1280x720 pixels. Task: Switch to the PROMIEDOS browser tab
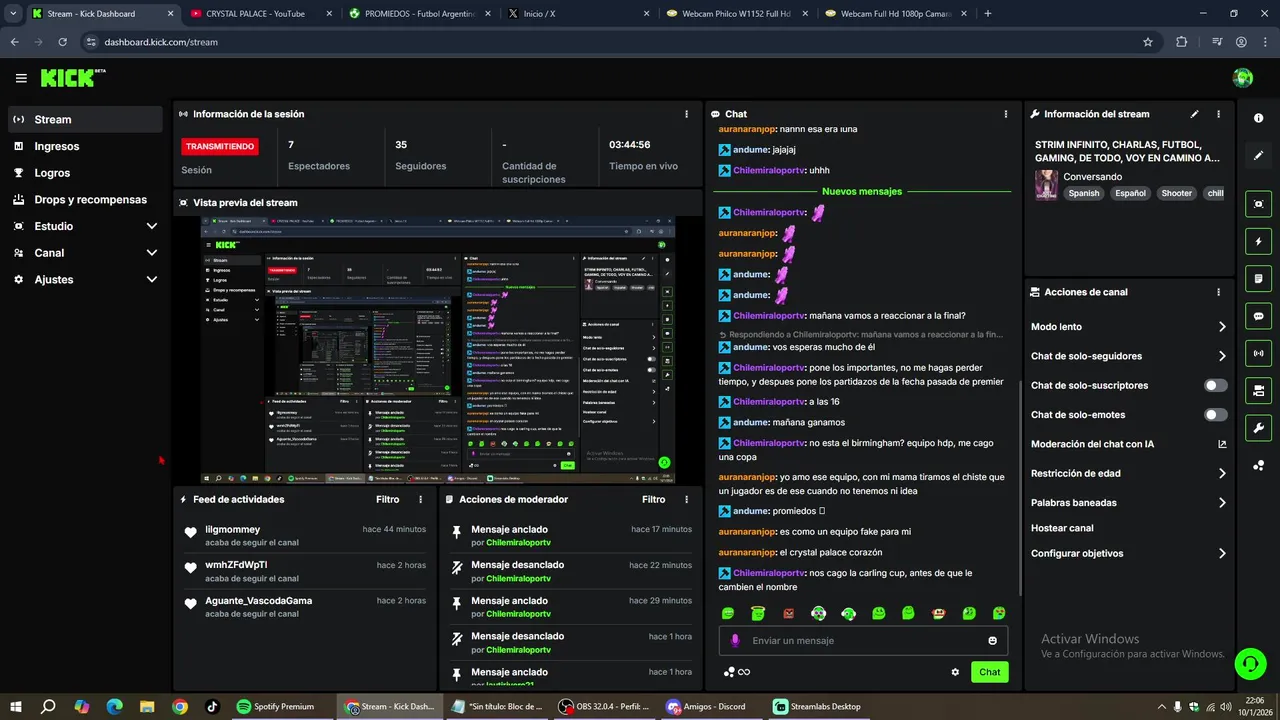coord(418,14)
